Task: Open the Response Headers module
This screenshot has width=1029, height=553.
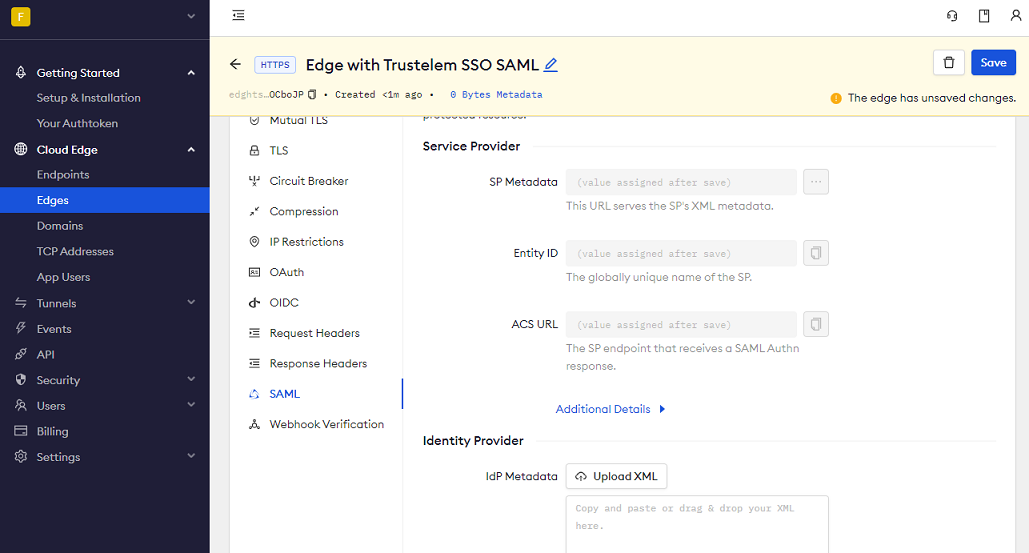Action: click(316, 363)
